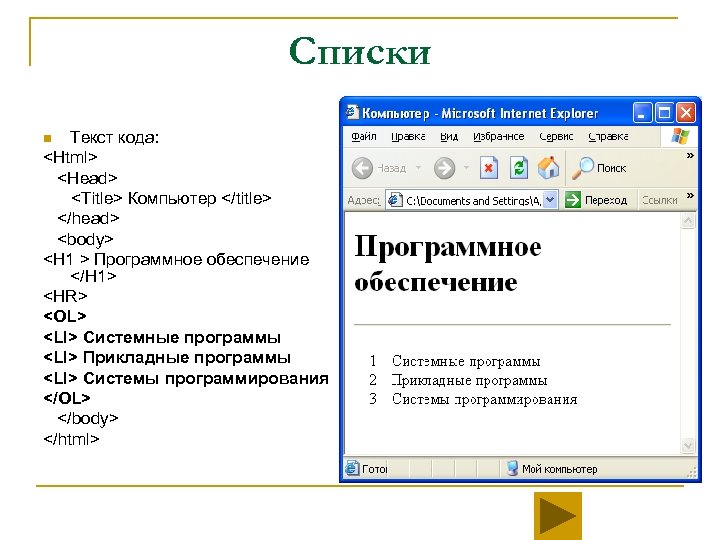Click the Списки slide title
The image size is (720, 540).
360,51
